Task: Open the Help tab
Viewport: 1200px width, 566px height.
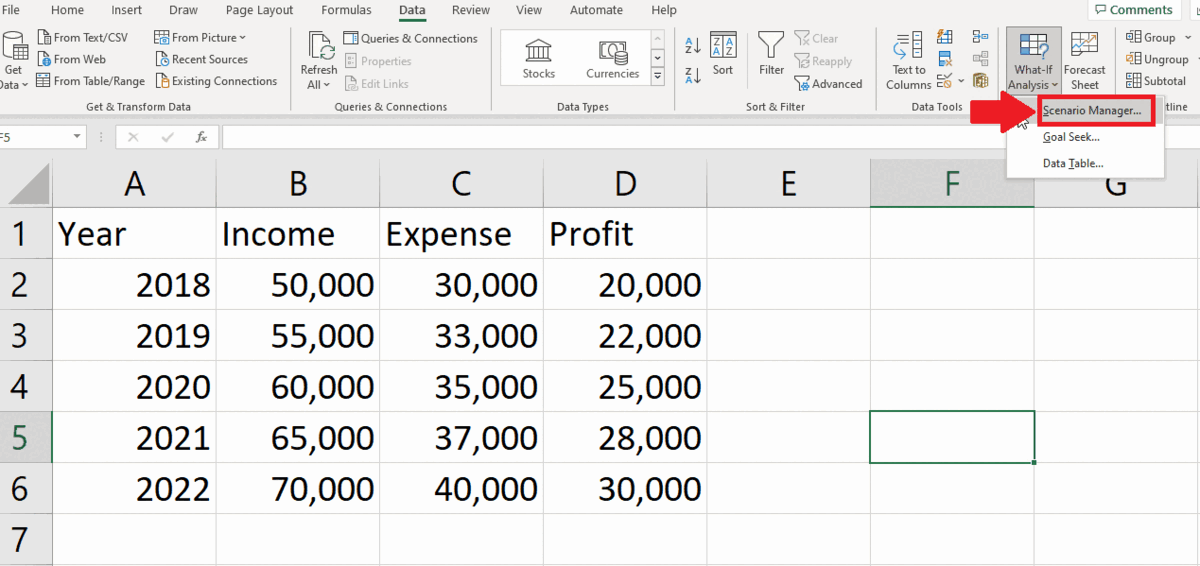Action: tap(664, 10)
